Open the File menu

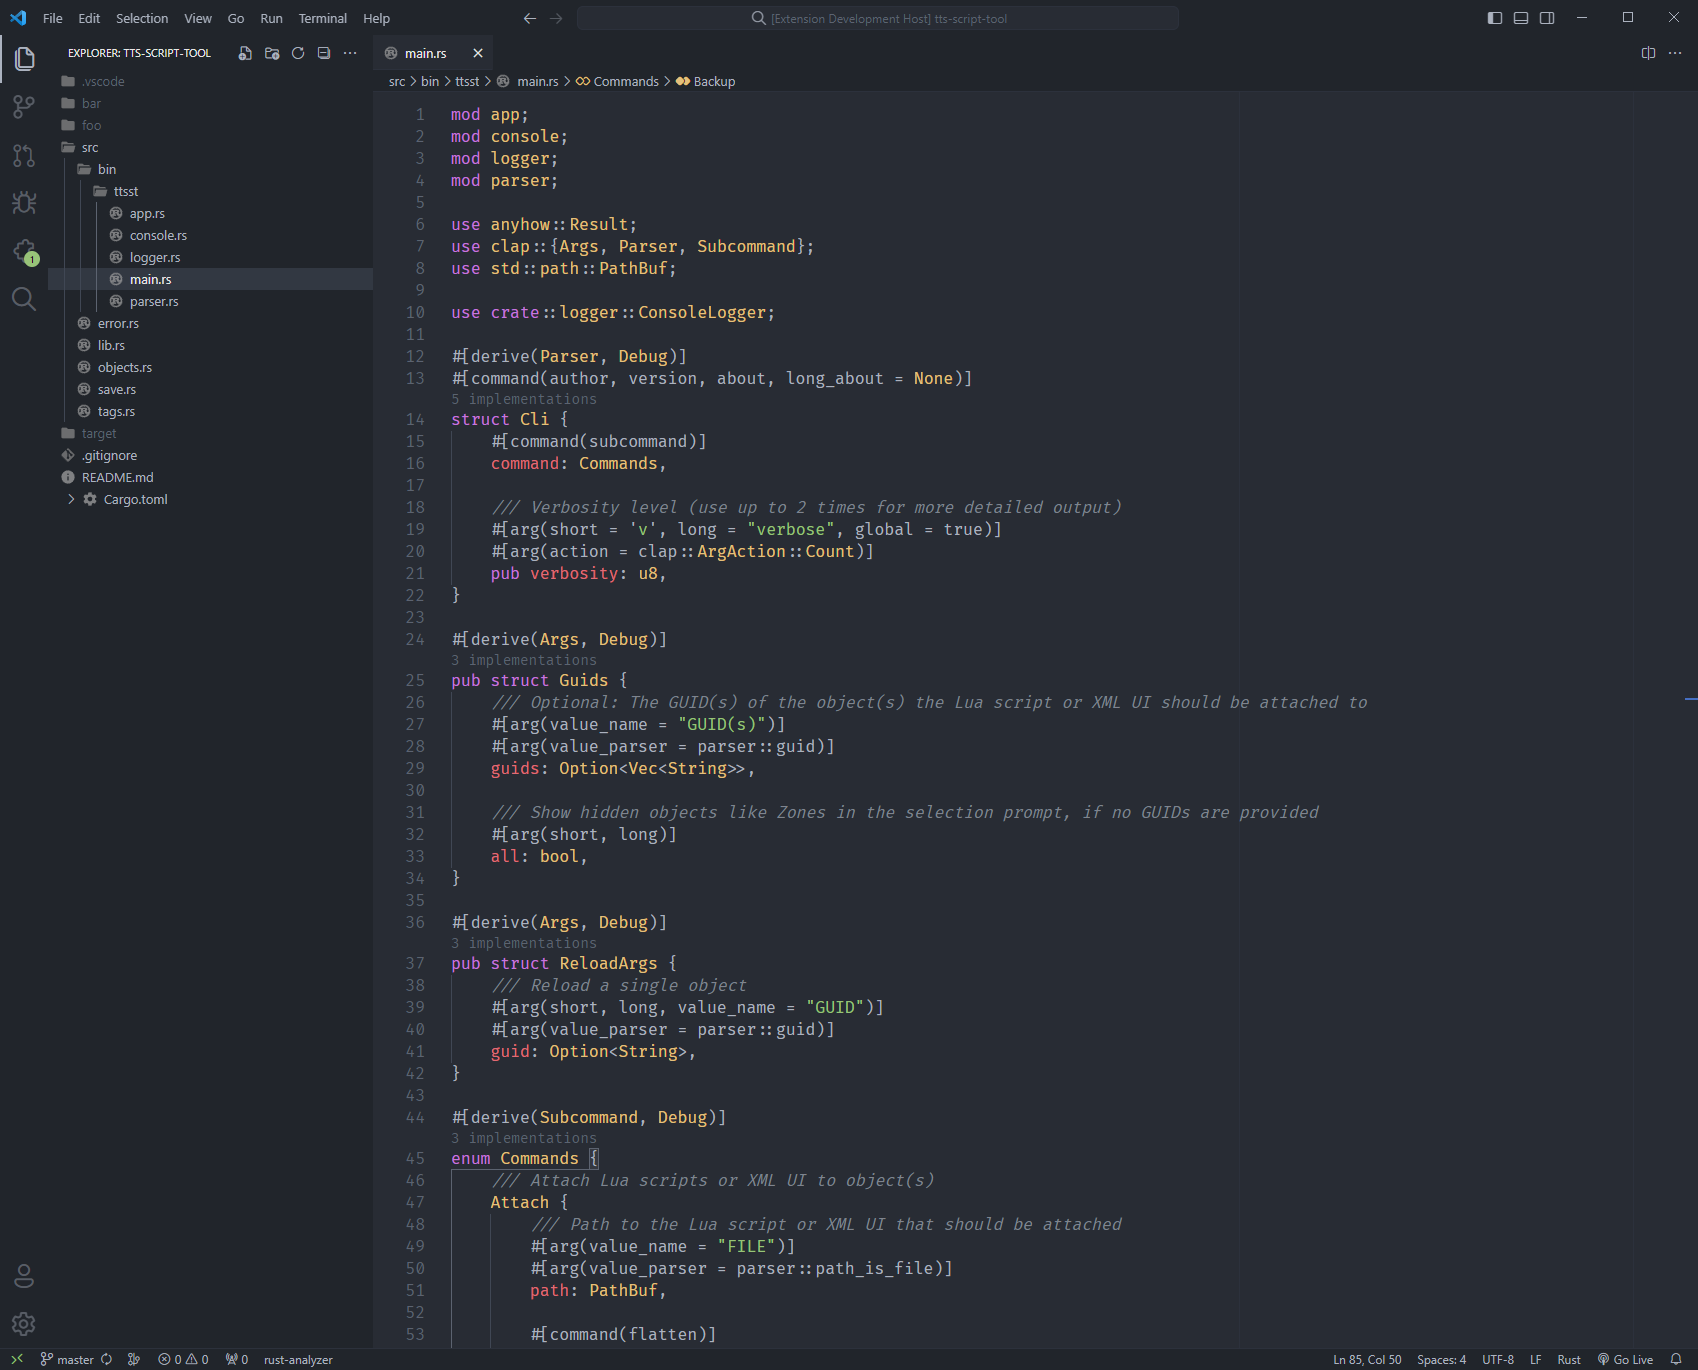[53, 18]
